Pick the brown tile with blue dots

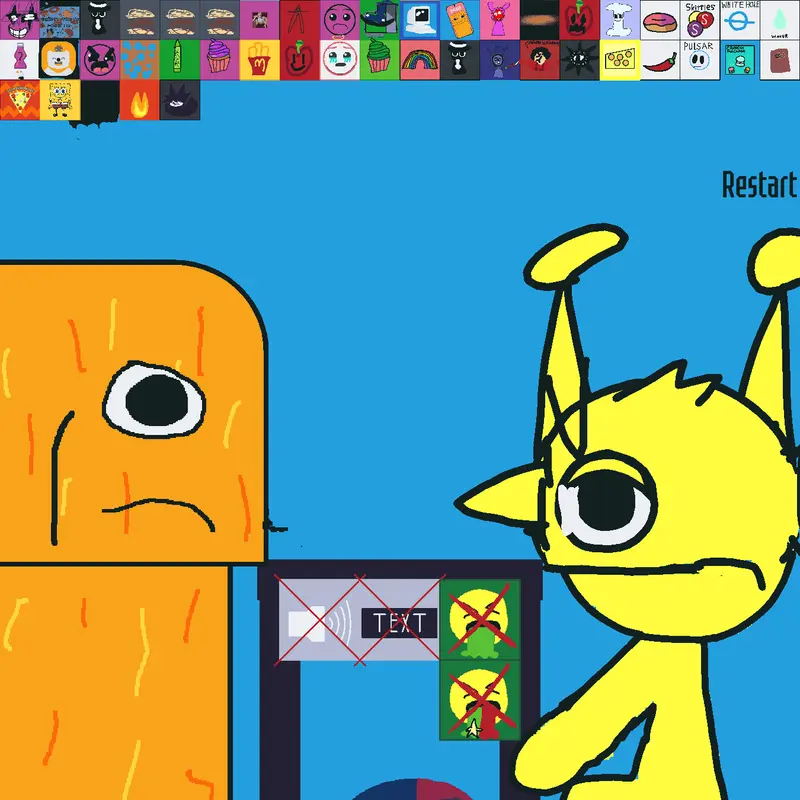tap(140, 60)
